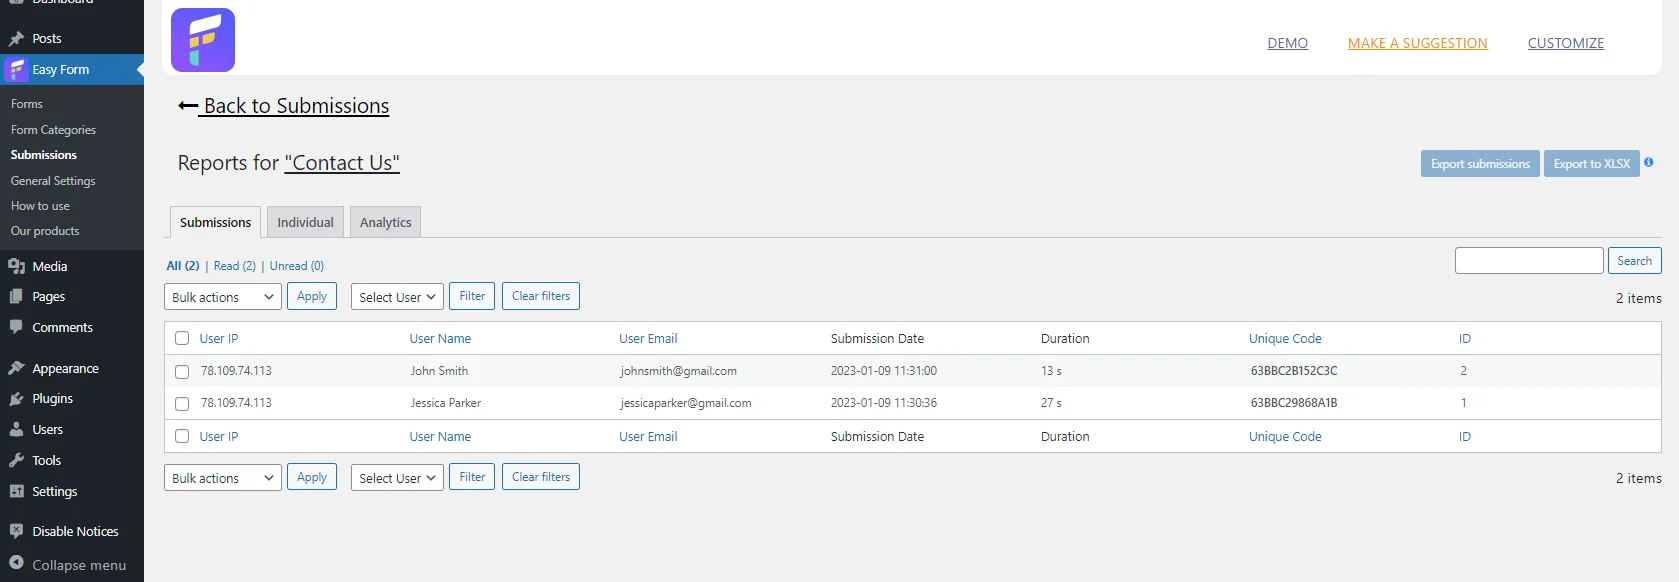Screen dimensions: 1679x582
Task: Sort by ID column header
Action: 1465,339
